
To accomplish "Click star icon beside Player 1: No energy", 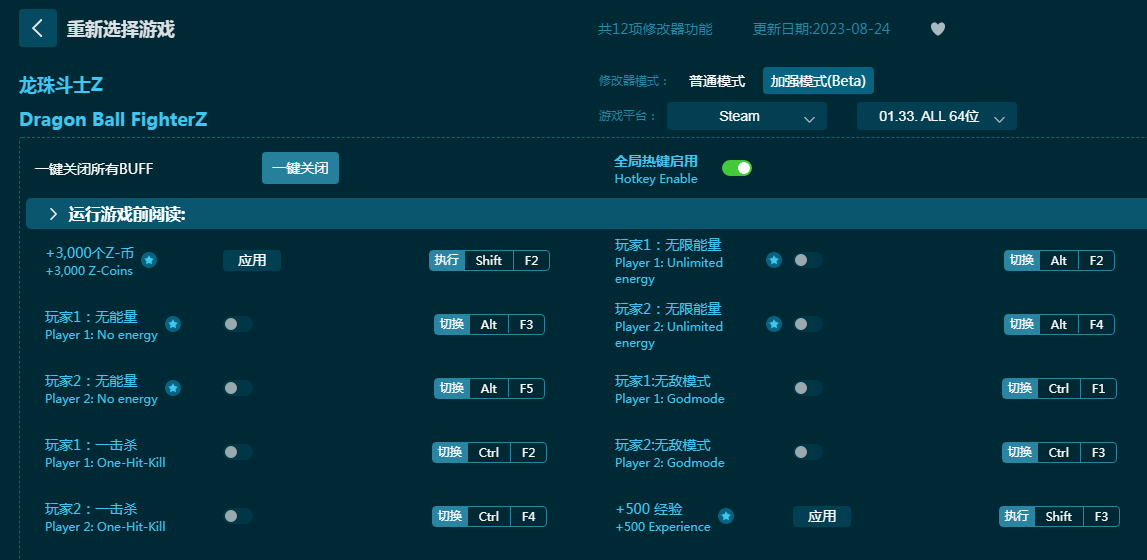I will pos(173,324).
